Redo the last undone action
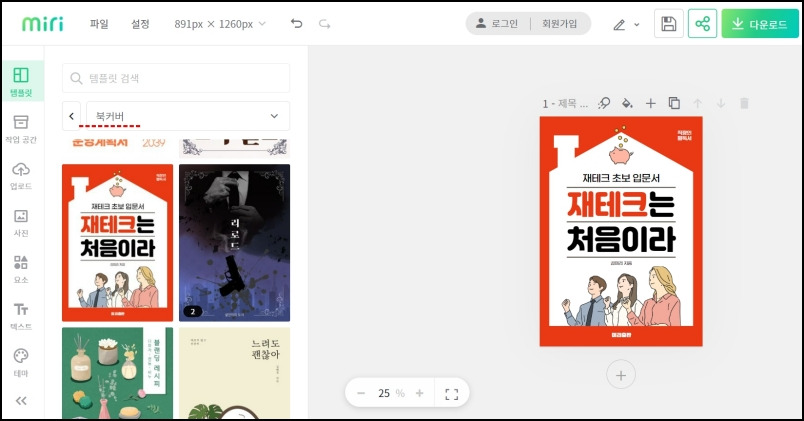This screenshot has width=804, height=421. (x=325, y=24)
